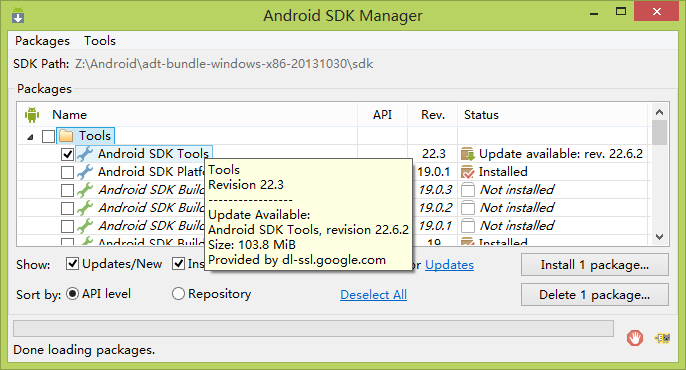Check the Android SDK Platform-tools checkbox

tap(67, 172)
